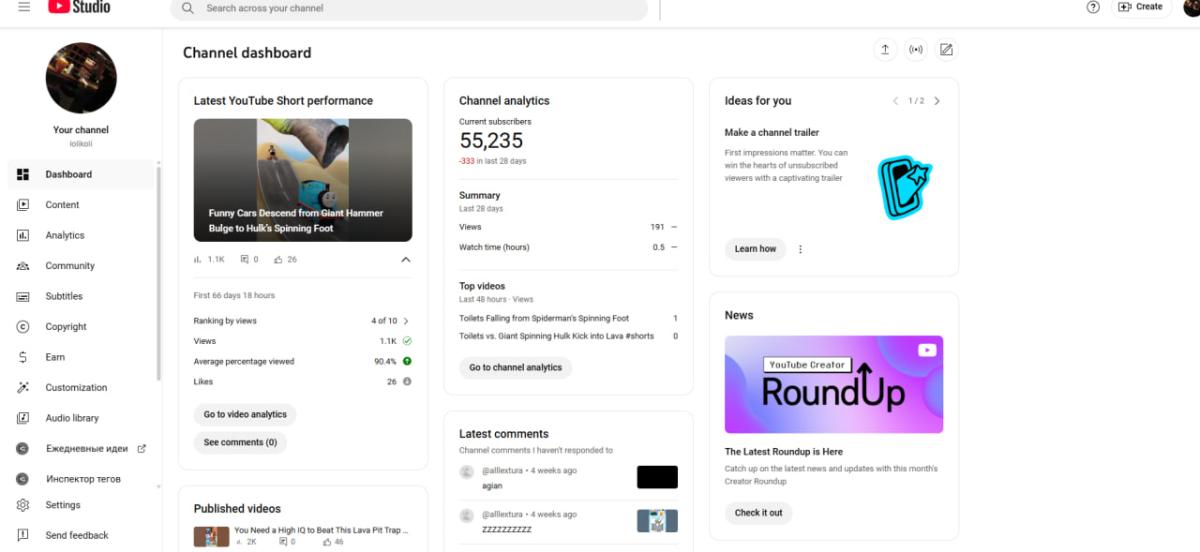1200x552 pixels.
Task: Click See comments (0) button
Action: pyautogui.click(x=240, y=442)
